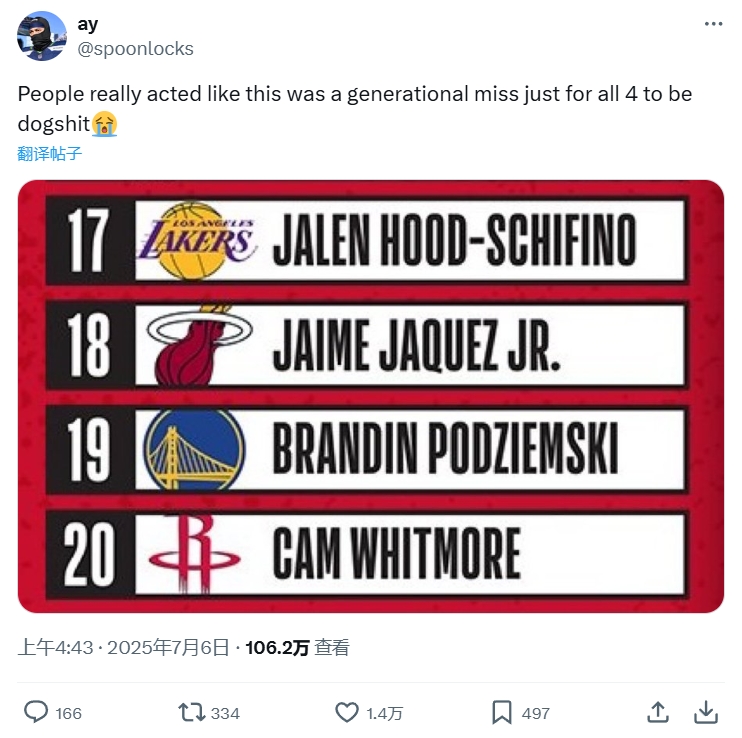Download the post media
Image resolution: width=742 pixels, height=738 pixels.
pyautogui.click(x=706, y=712)
